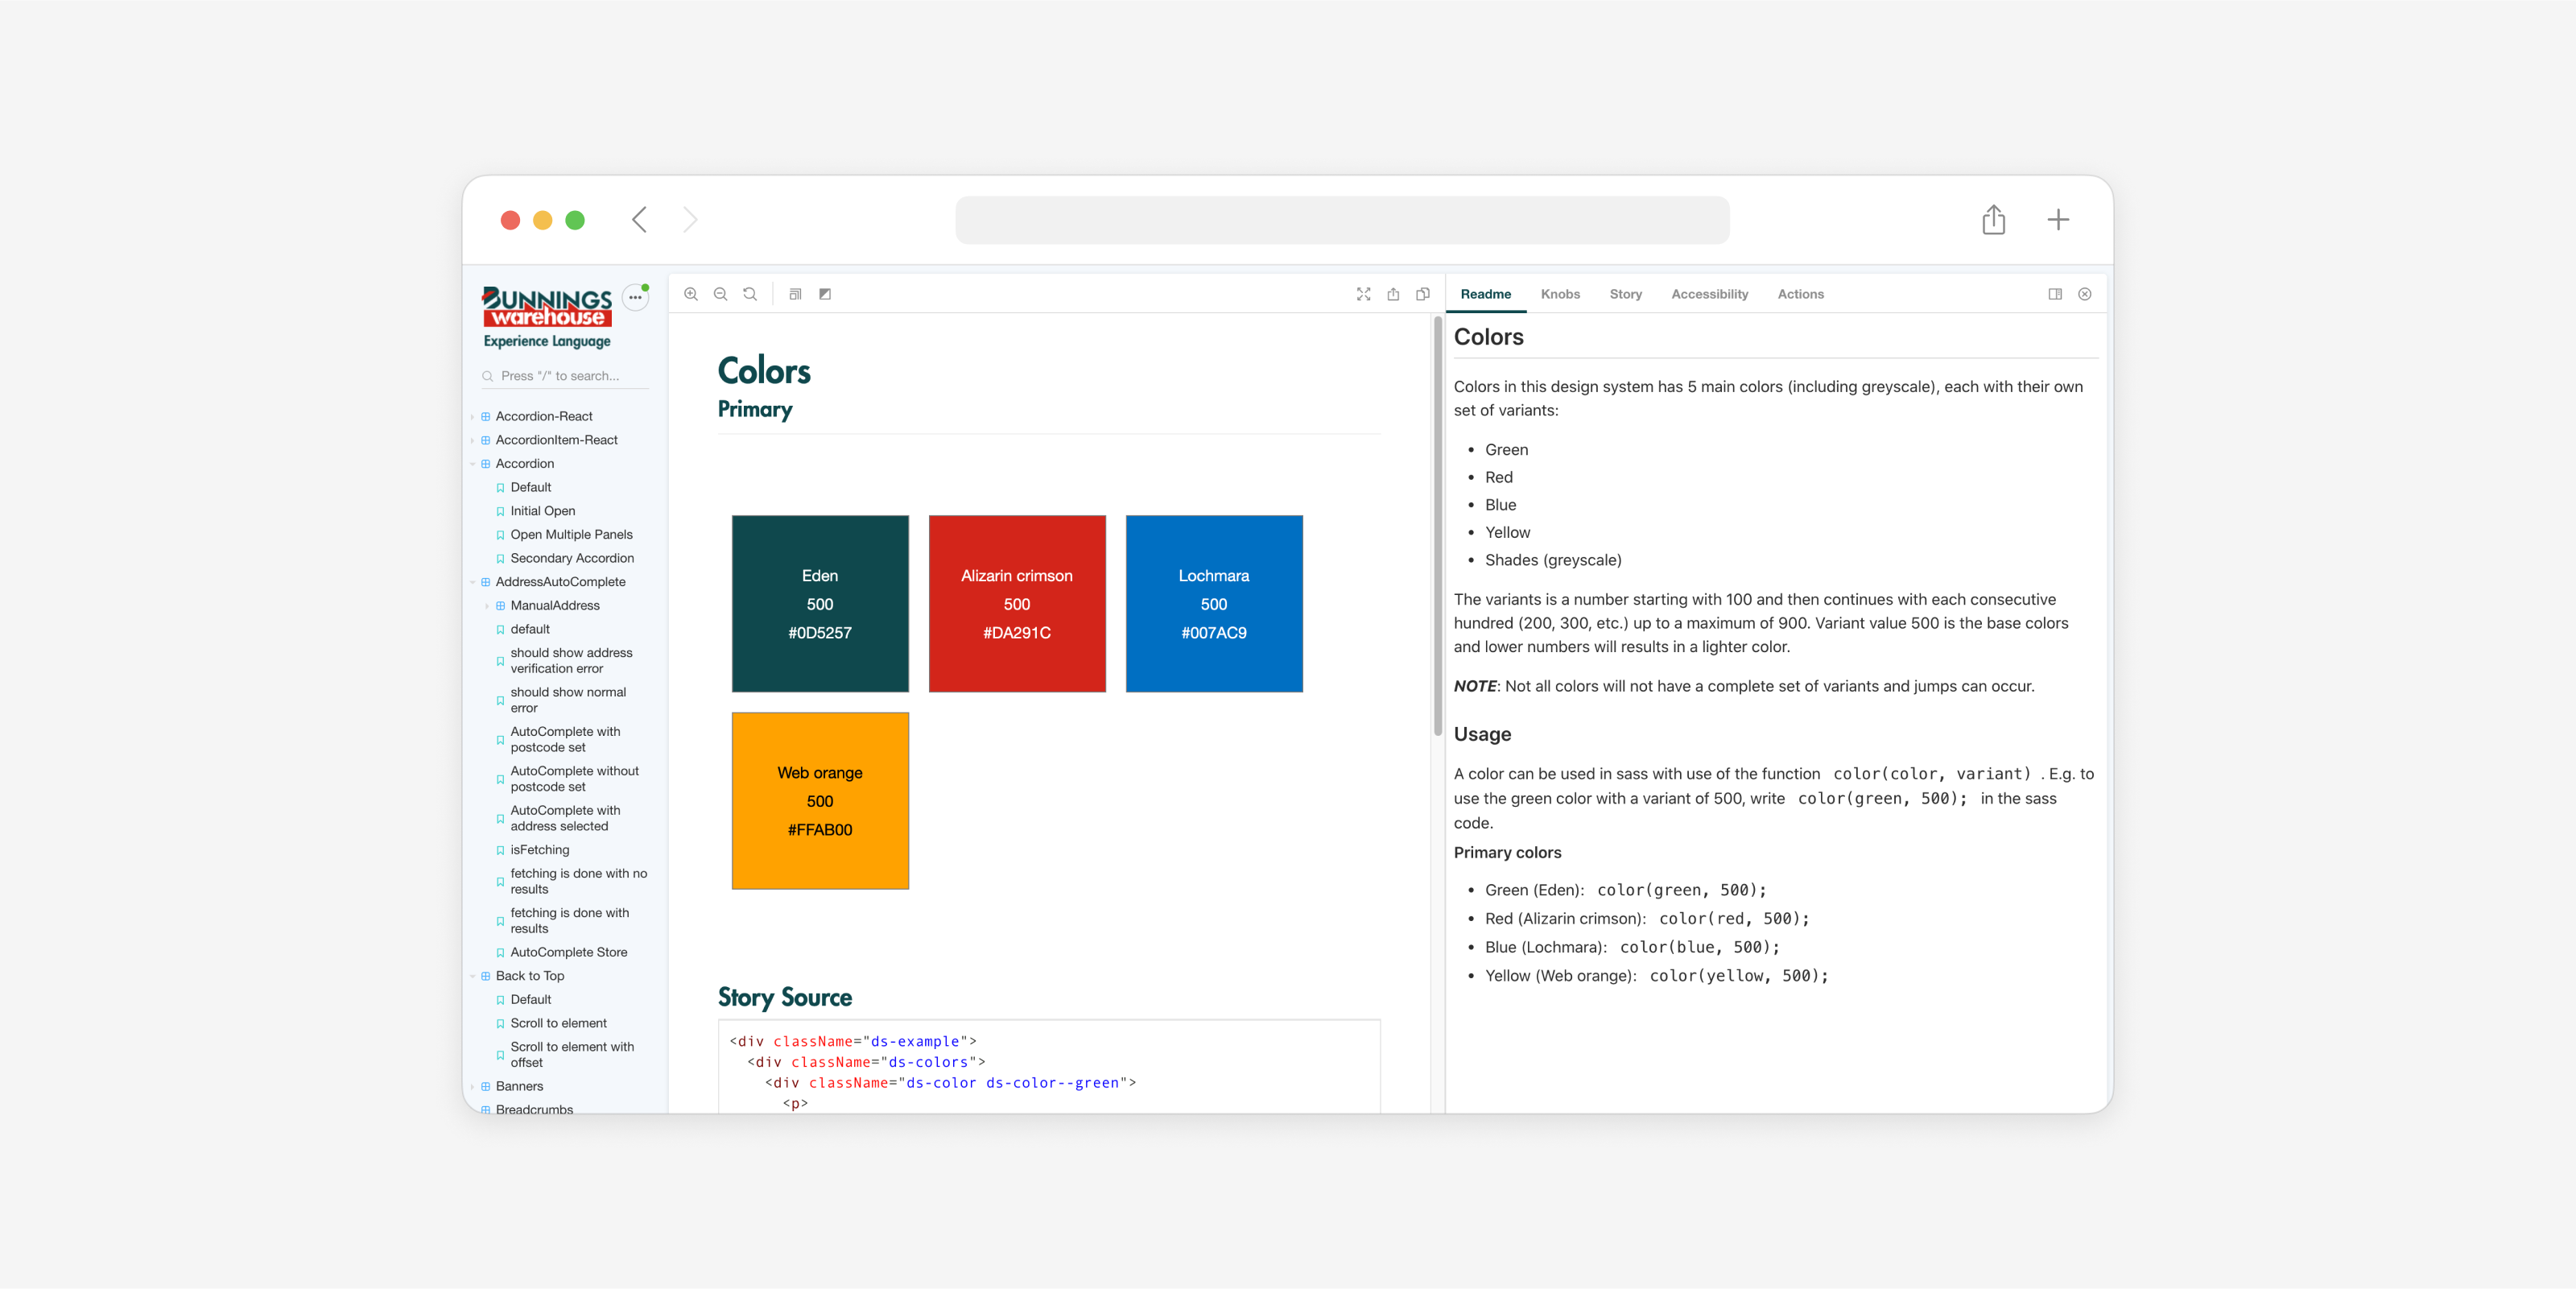Open a new browser tab with plus icon
2576x1289 pixels.
(2058, 220)
